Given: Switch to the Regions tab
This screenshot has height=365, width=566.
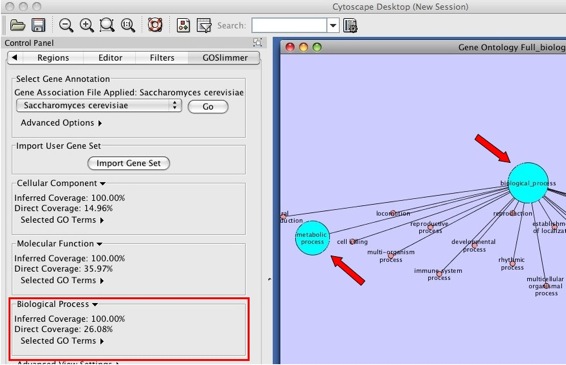Looking at the screenshot, I should [53, 58].
